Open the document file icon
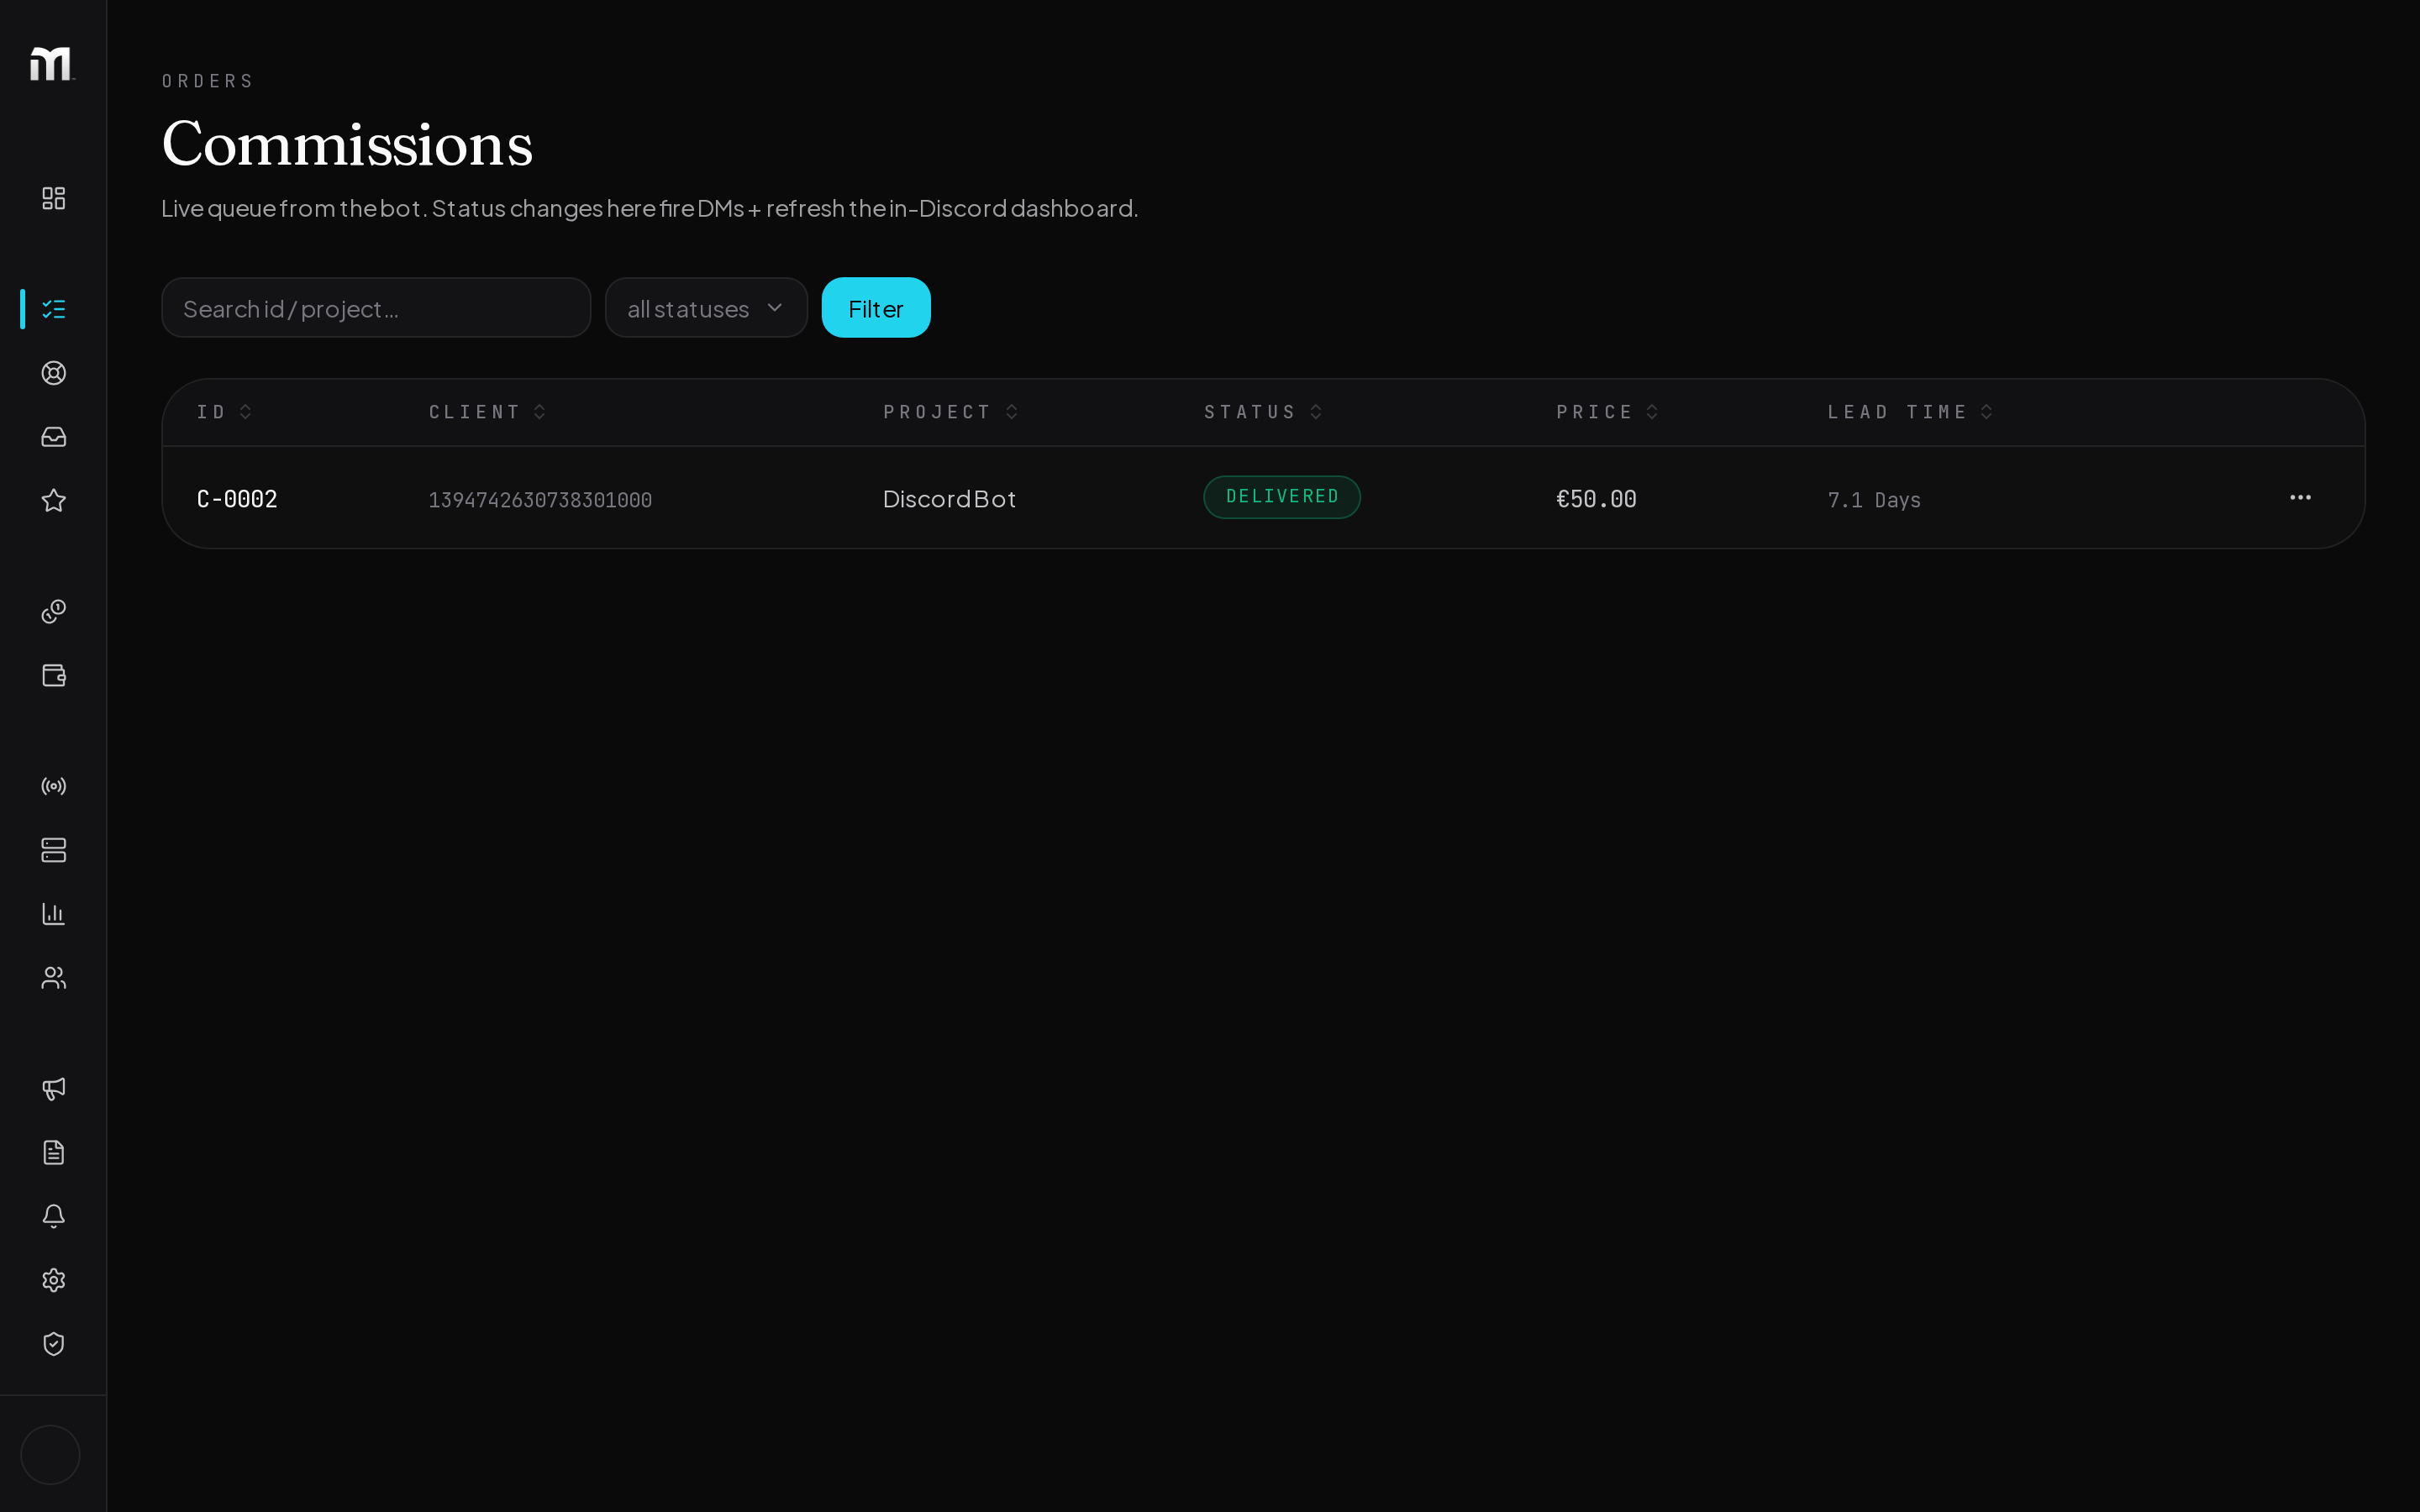2420x1512 pixels. (54, 1152)
